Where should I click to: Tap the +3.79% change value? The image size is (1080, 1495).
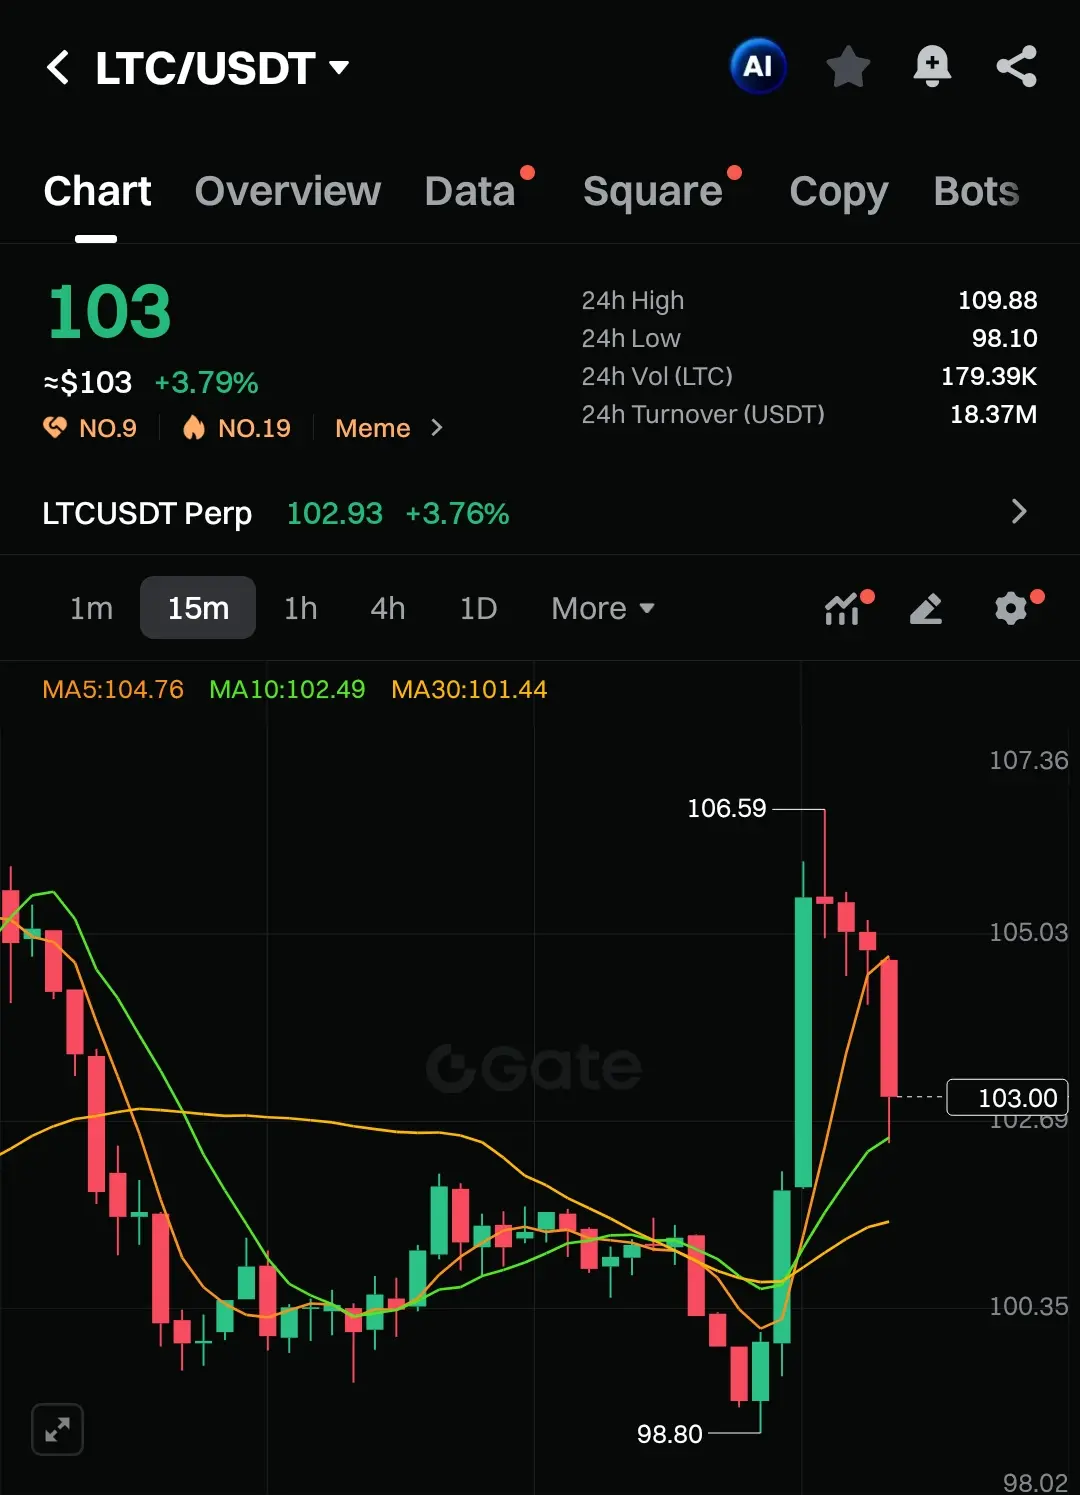click(206, 382)
